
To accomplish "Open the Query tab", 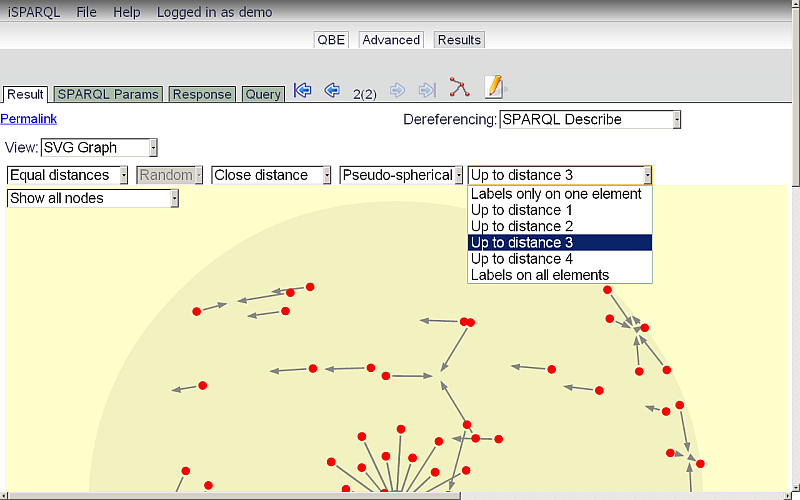I will pos(263,94).
